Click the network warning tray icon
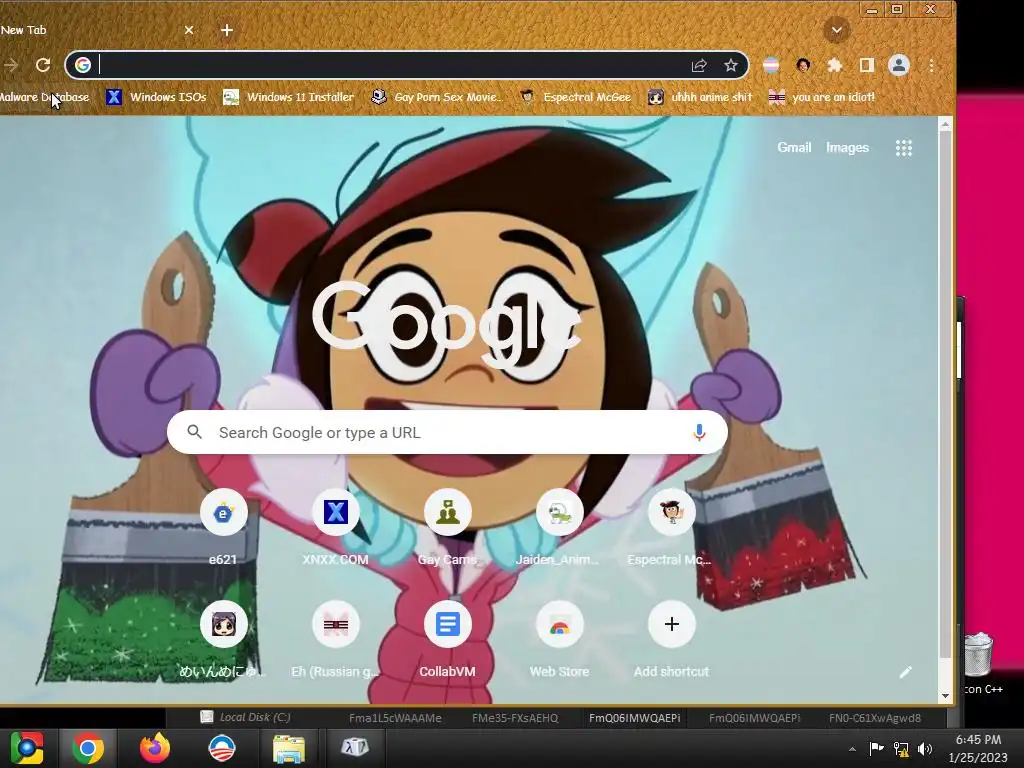Screen dimensions: 1024x768 tap(901, 749)
